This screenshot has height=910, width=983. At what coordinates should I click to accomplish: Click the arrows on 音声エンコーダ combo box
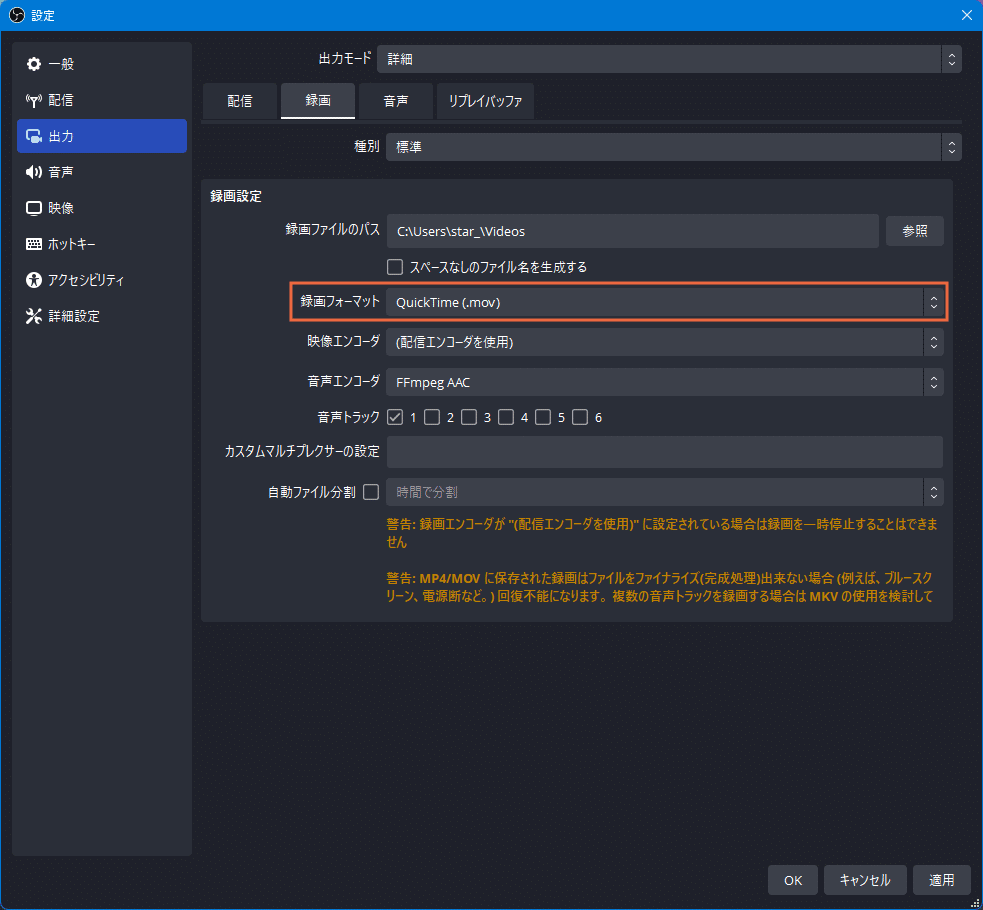[x=933, y=382]
